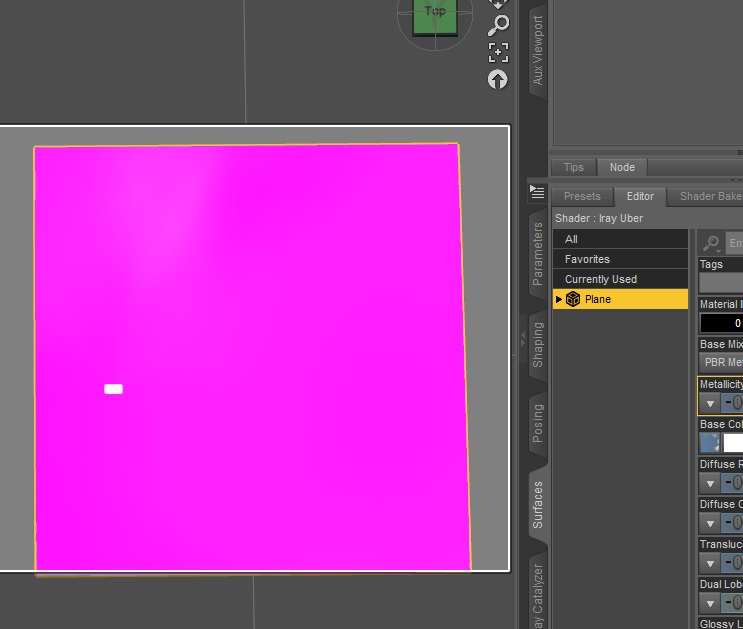Click the Top face of the view cube
This screenshot has width=743, height=629.
coord(435,15)
